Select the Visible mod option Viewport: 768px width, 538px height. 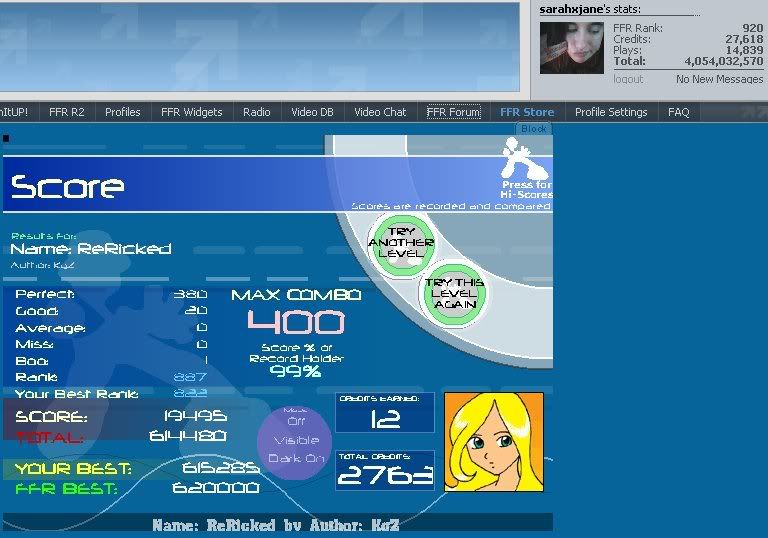pos(295,440)
